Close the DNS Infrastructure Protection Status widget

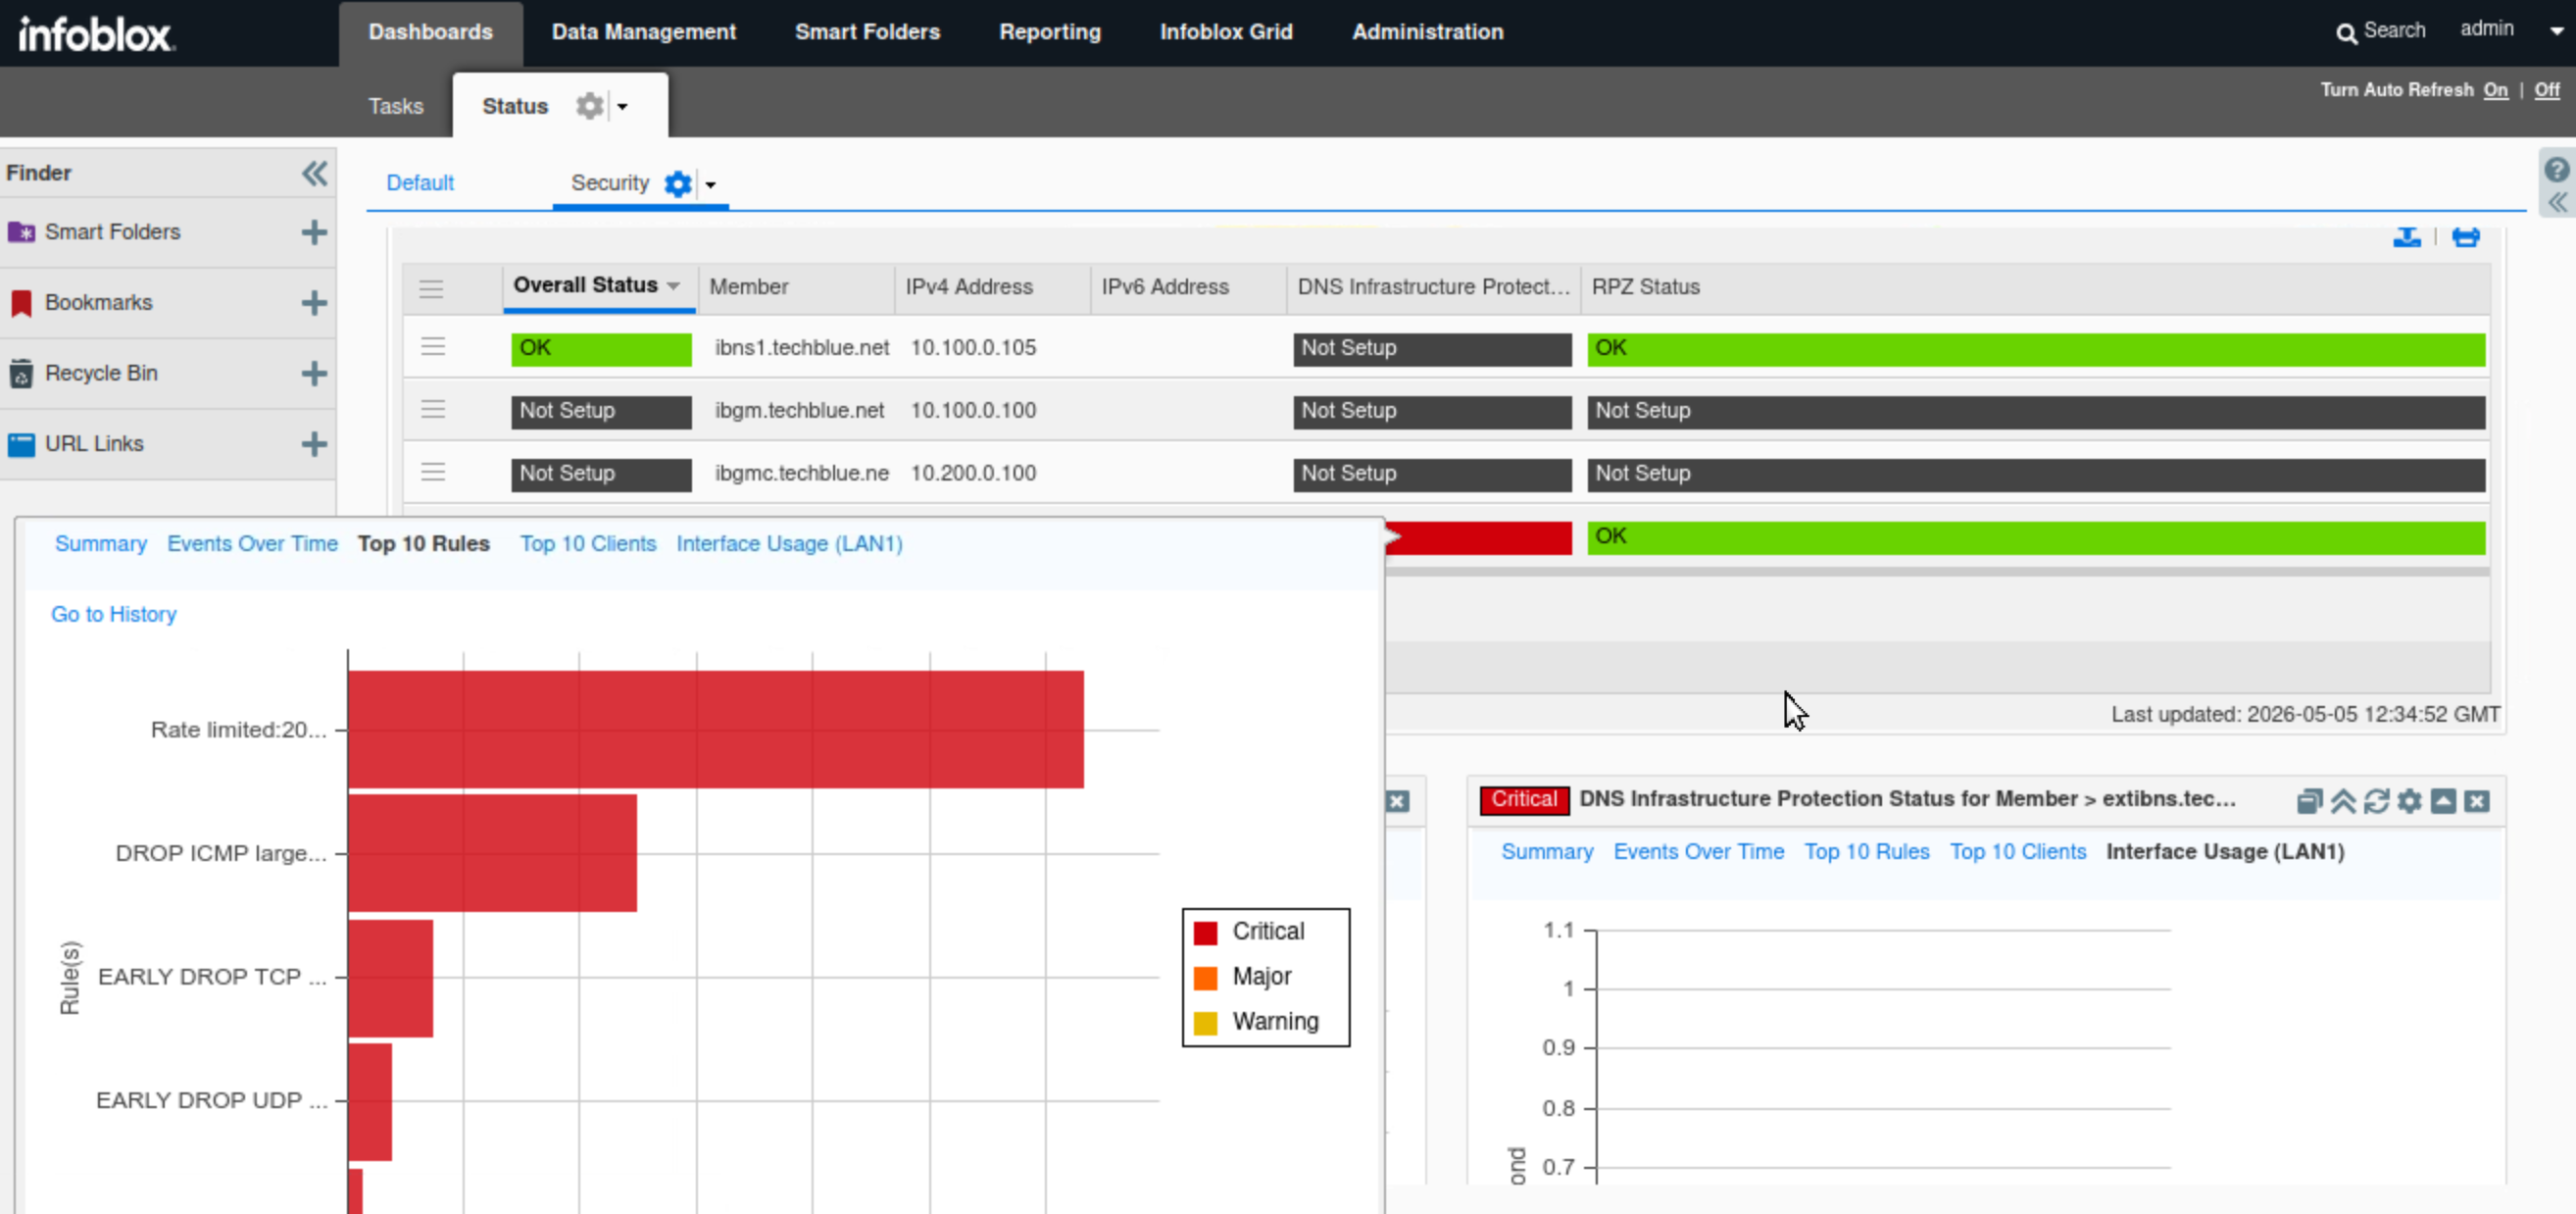click(2476, 801)
